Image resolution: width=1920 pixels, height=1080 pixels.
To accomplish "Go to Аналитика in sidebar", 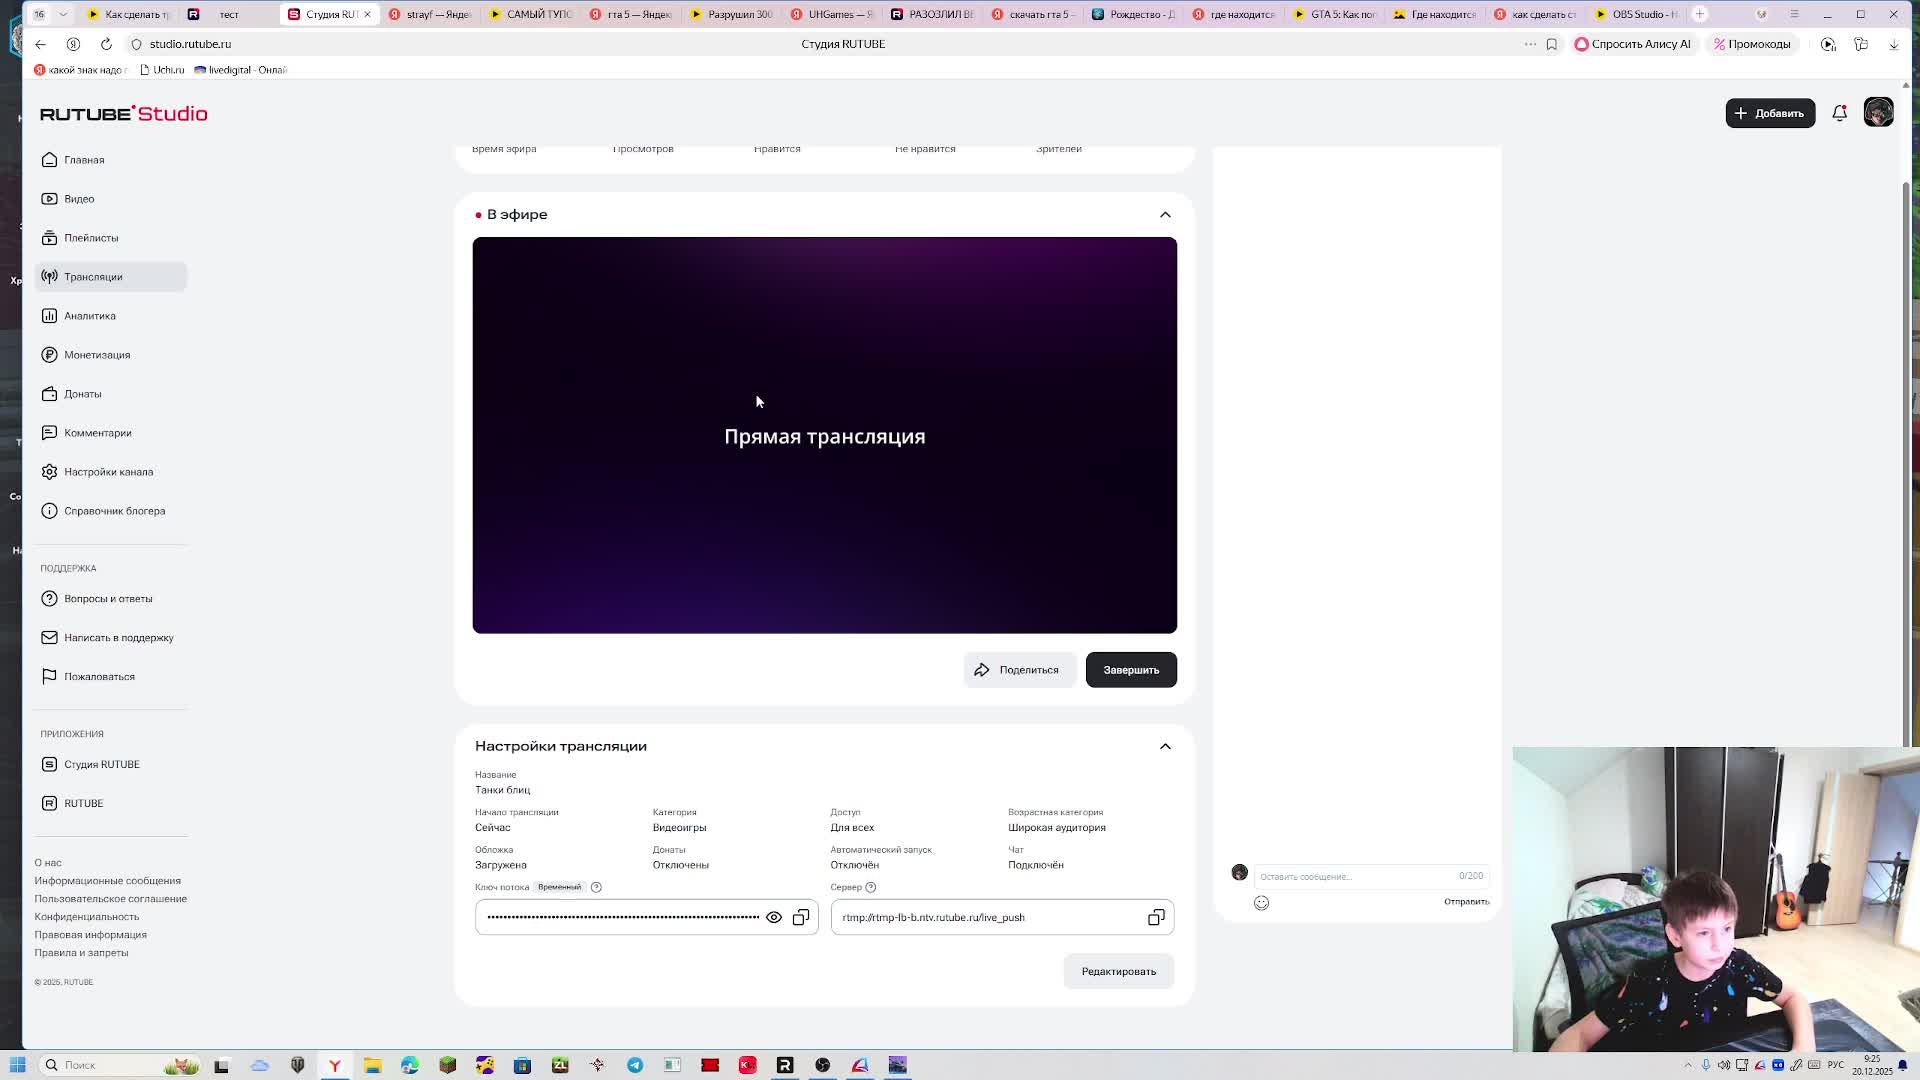I will (x=90, y=316).
